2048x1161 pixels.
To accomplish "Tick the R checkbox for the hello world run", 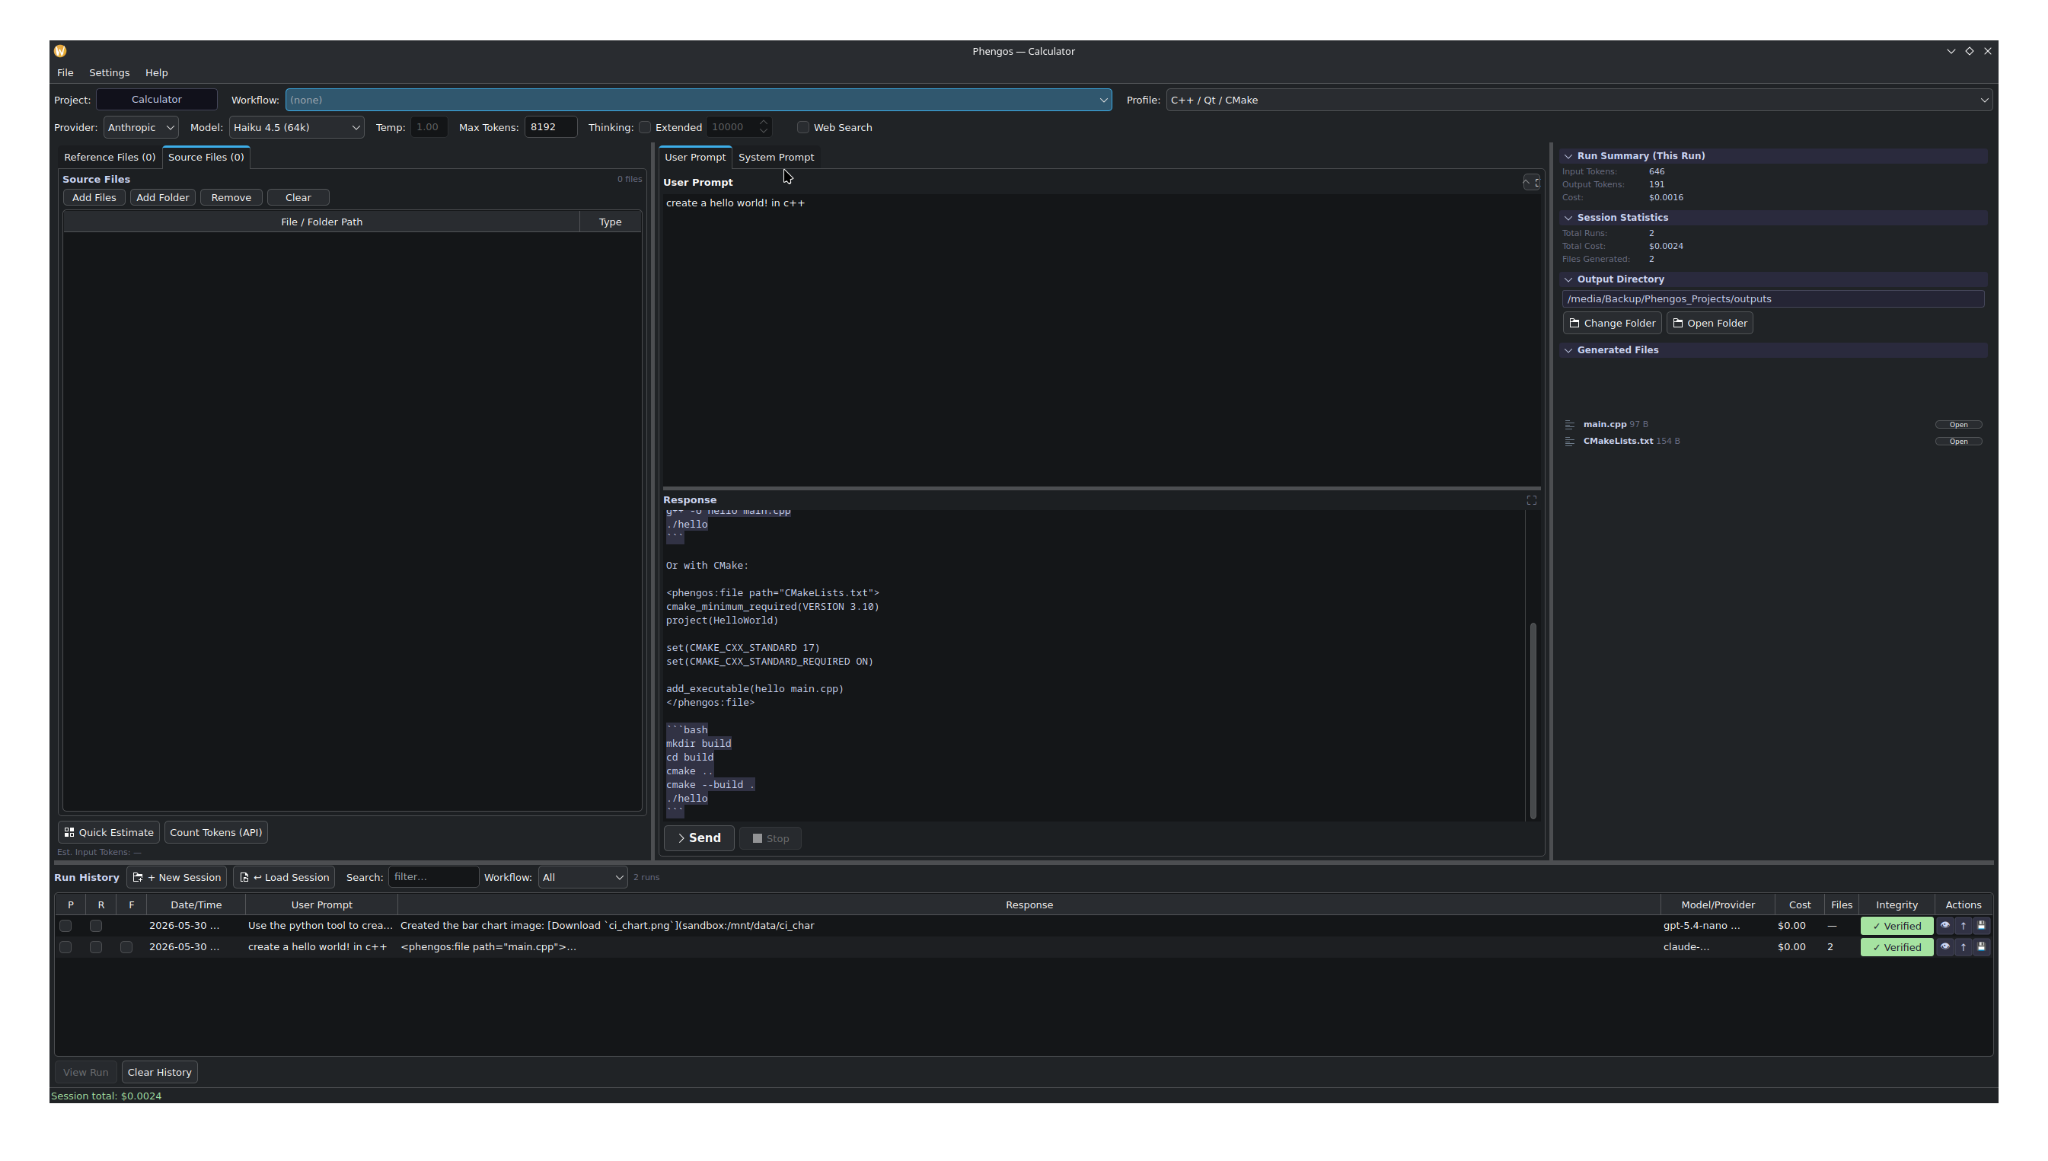I will click(x=96, y=947).
